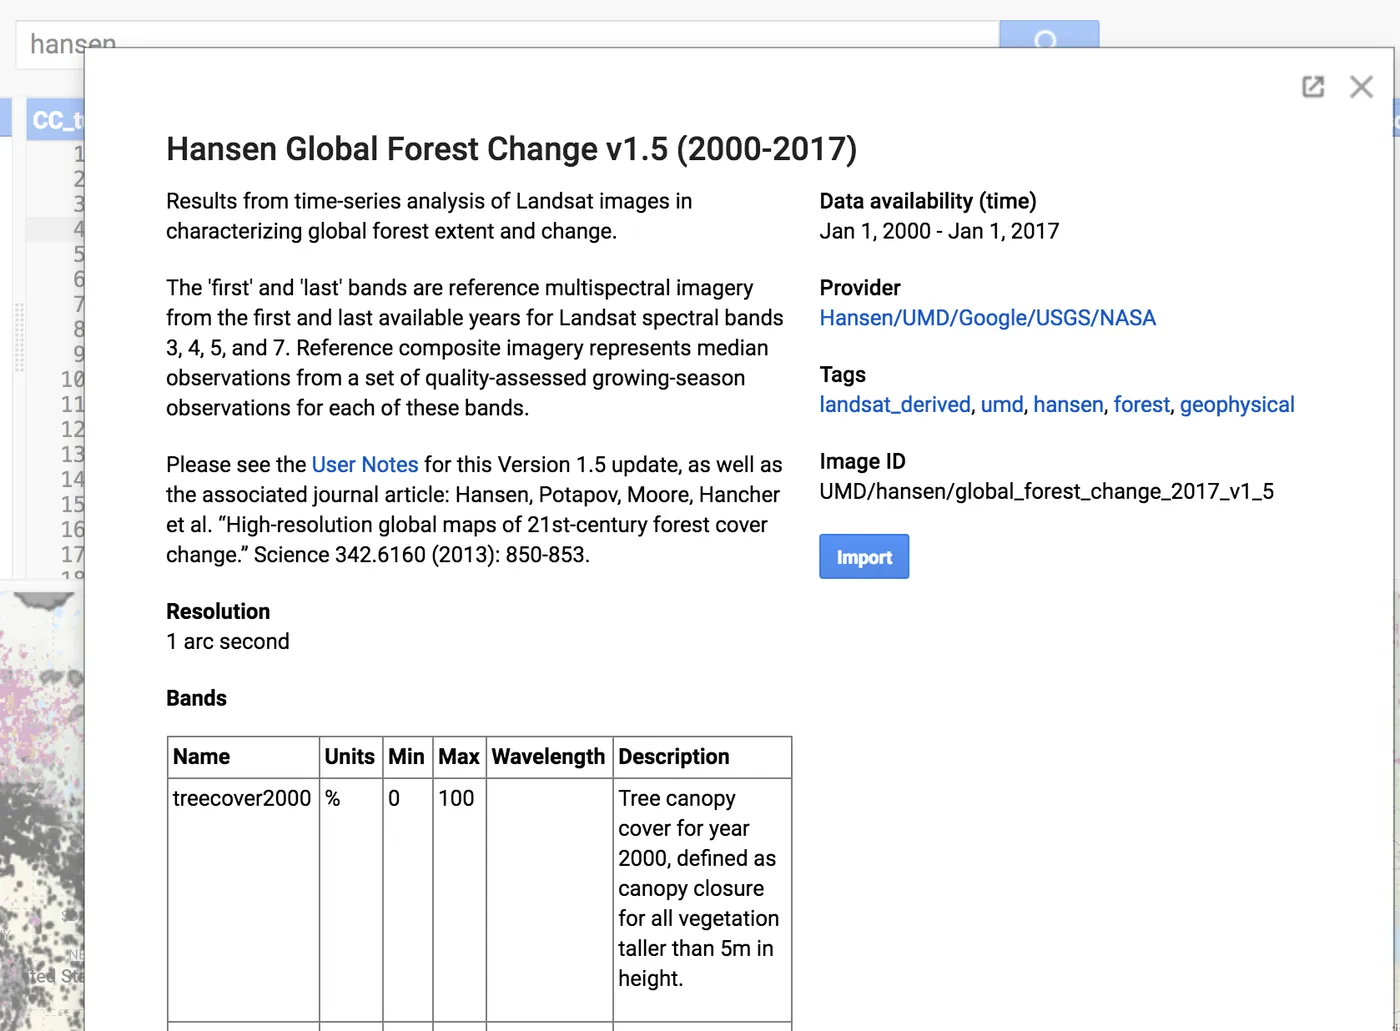Click the Units column header
The width and height of the screenshot is (1400, 1031).
click(x=350, y=757)
